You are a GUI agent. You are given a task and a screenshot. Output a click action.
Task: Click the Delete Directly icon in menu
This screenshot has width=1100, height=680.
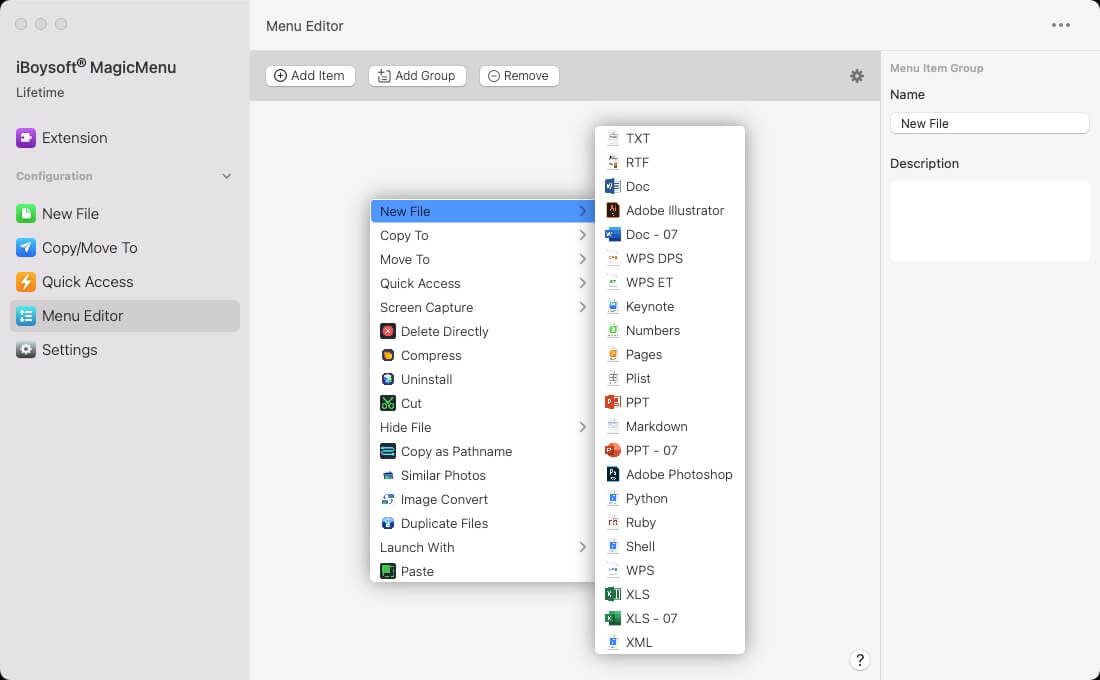[x=388, y=331]
